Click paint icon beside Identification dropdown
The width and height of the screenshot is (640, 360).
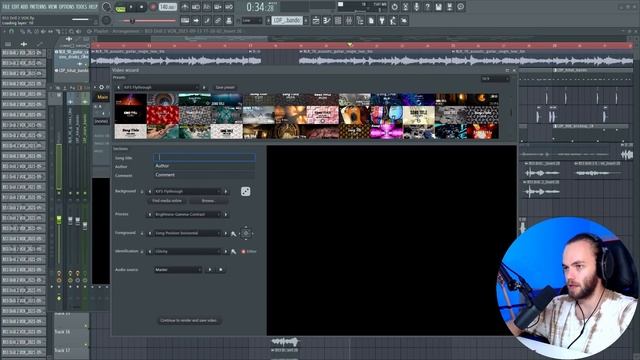click(x=233, y=252)
